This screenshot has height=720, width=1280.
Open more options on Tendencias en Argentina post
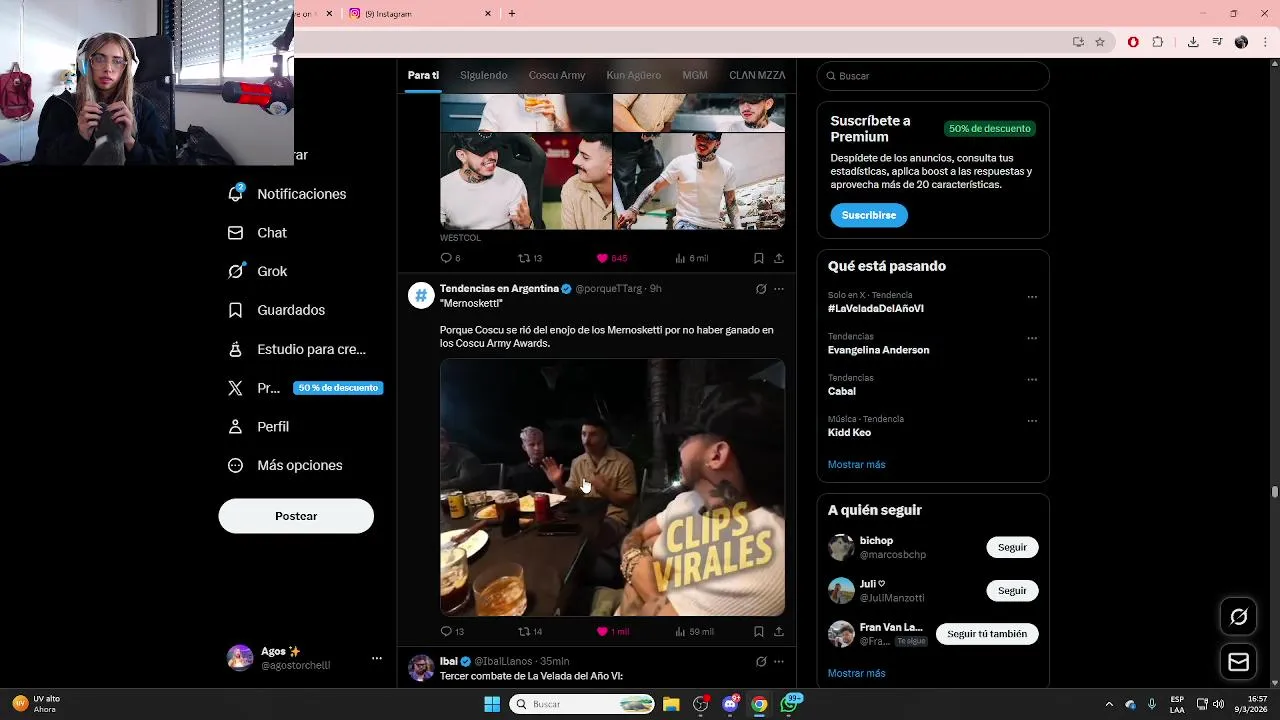tap(779, 289)
